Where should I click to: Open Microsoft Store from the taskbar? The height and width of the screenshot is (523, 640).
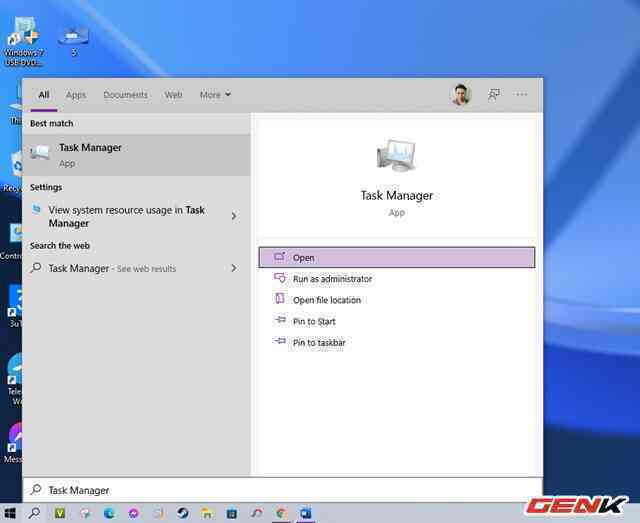(x=231, y=513)
